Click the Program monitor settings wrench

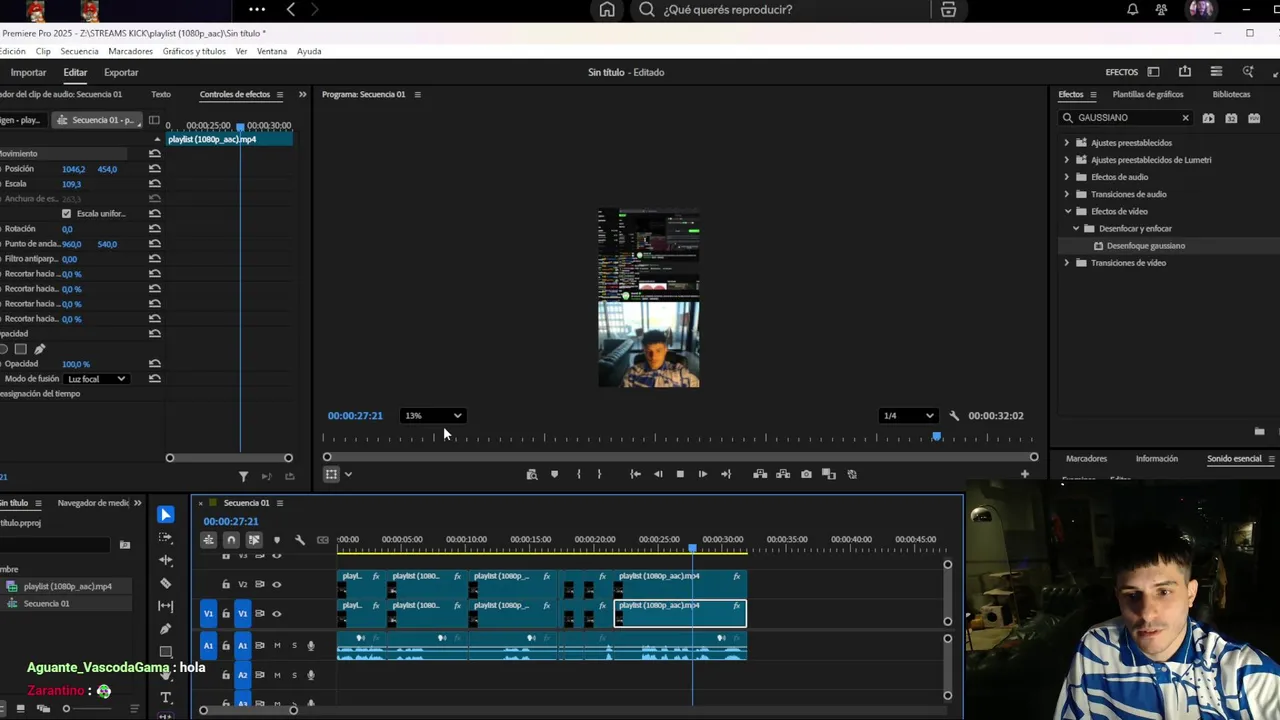click(x=954, y=416)
